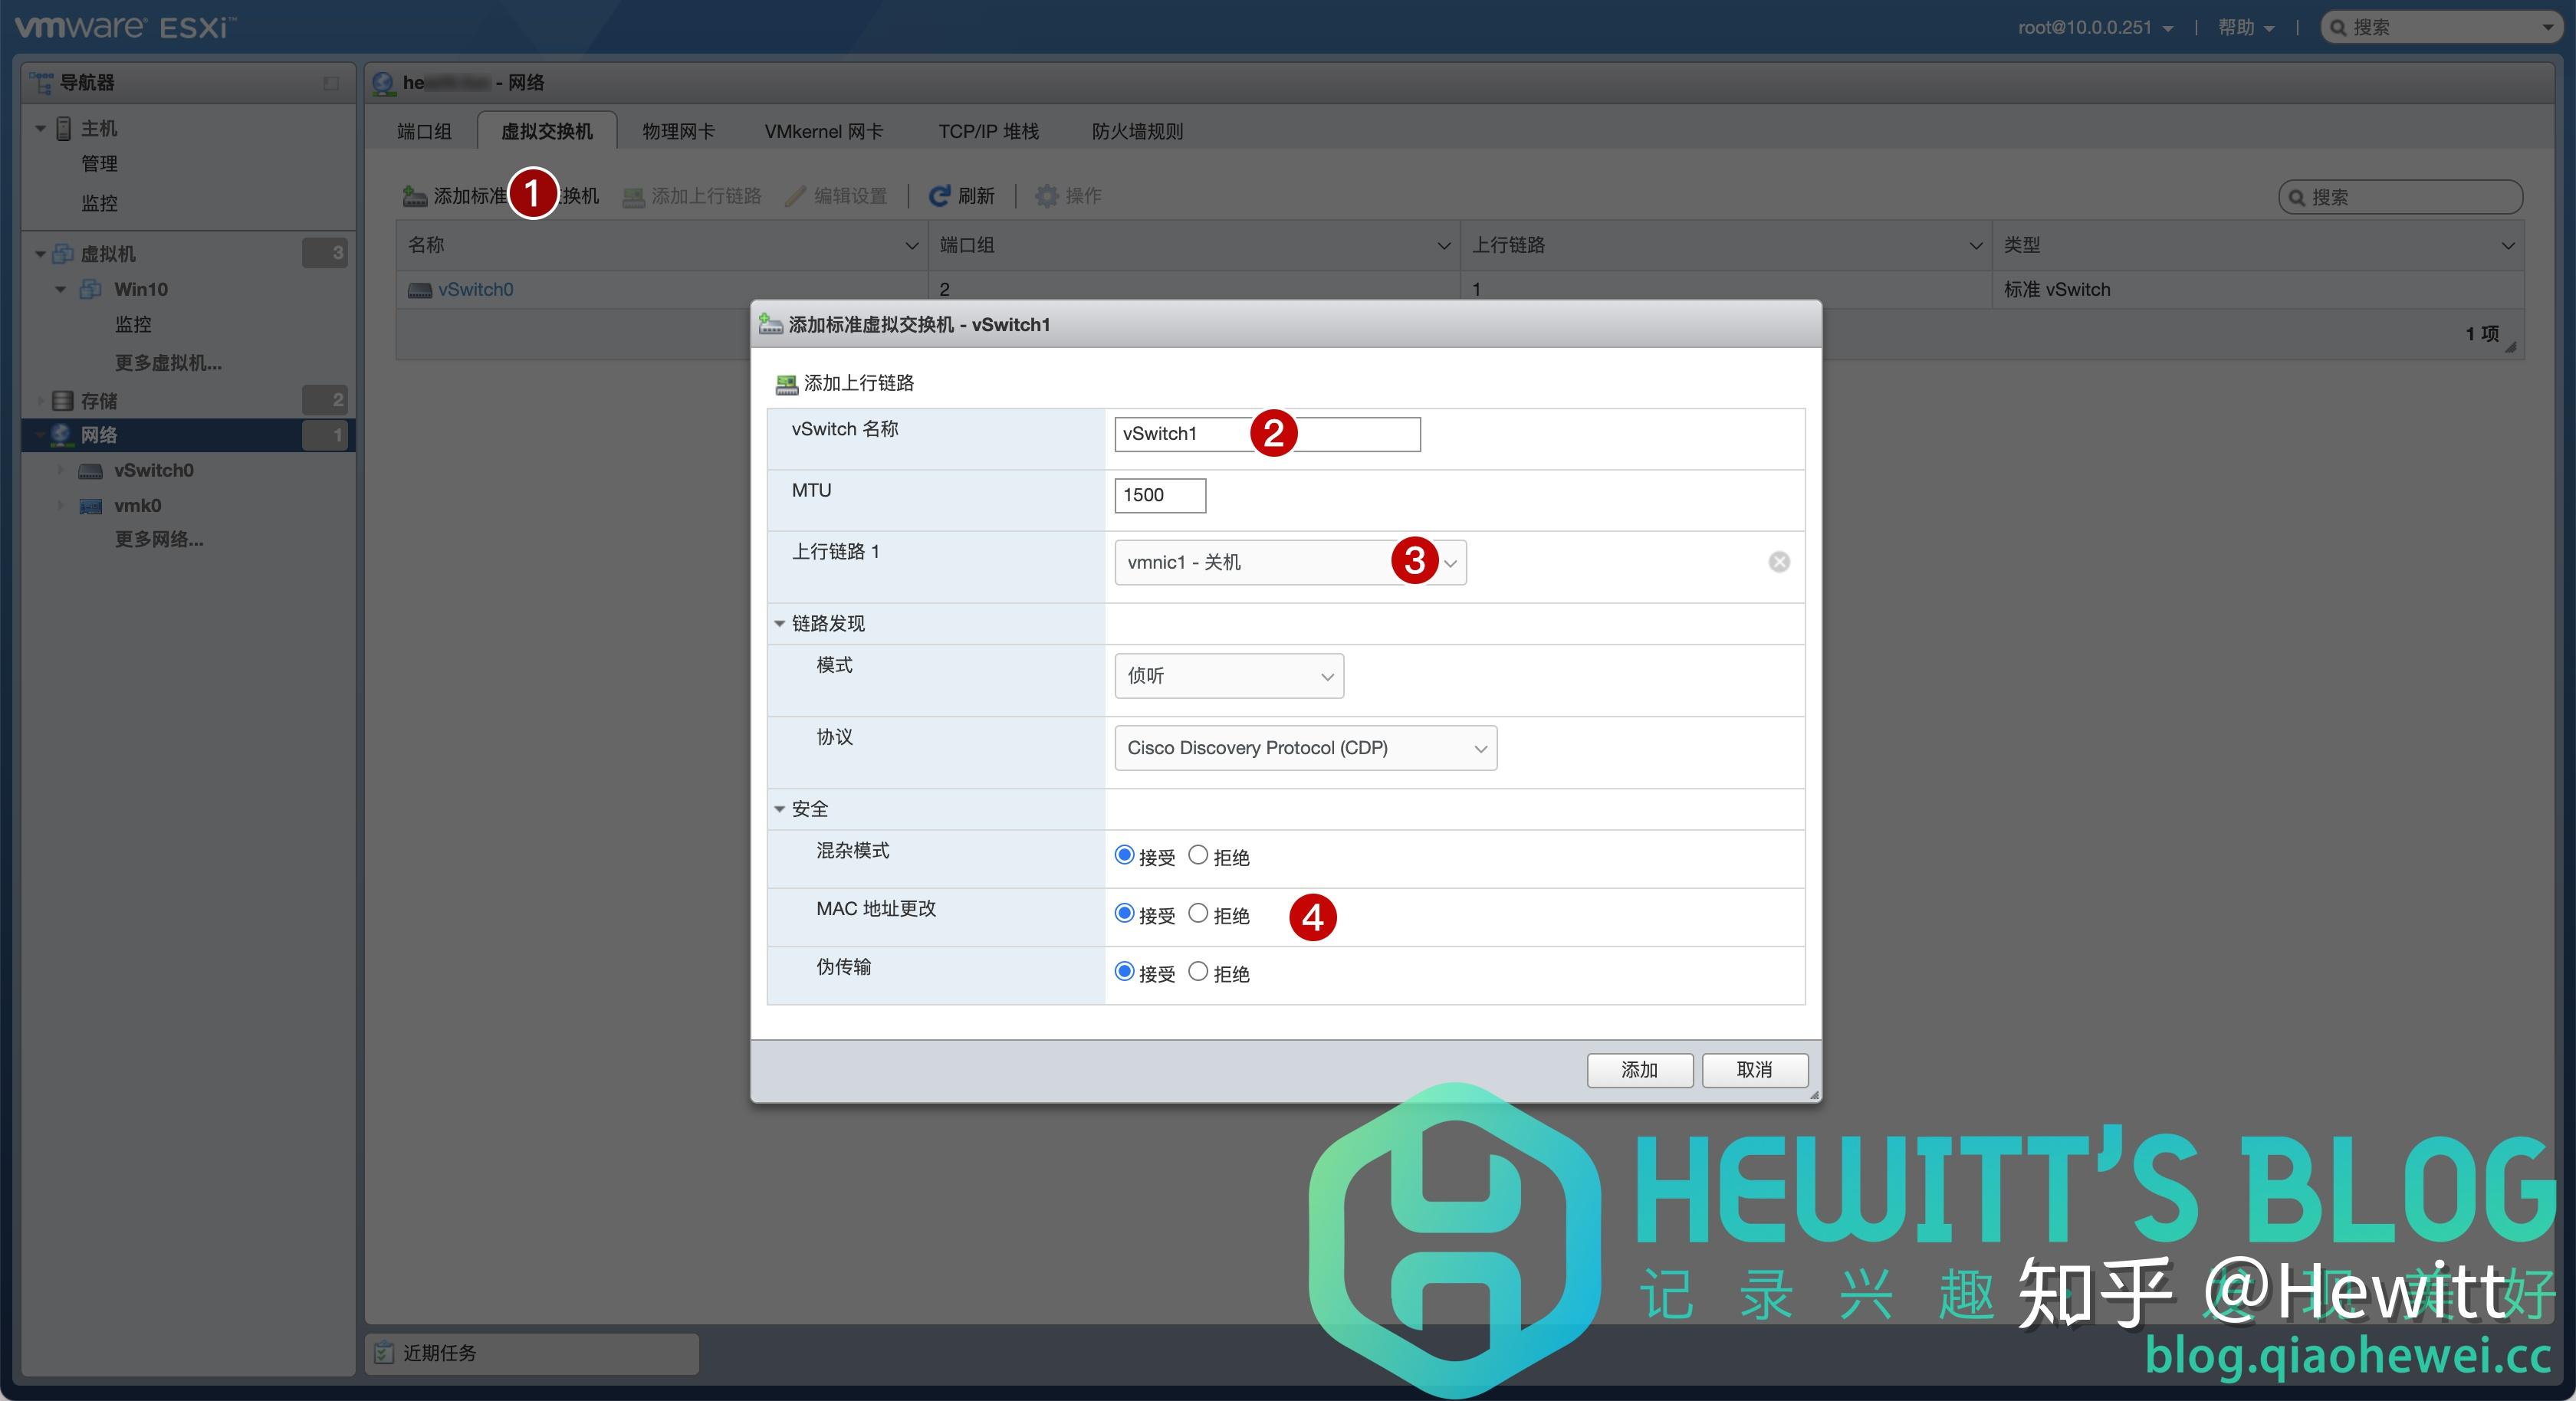Click the search magnifier in the top bar
The image size is (2576, 1401).
(x=2338, y=27)
